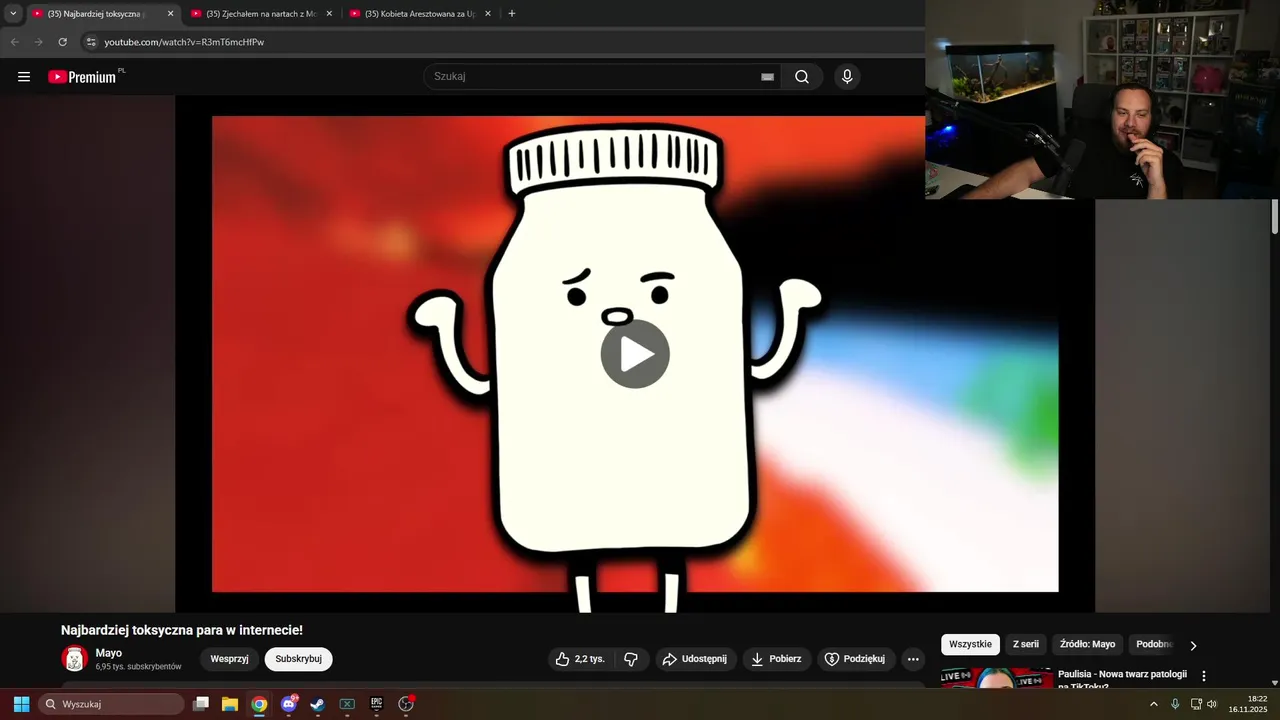Expand hidden system tray icons
This screenshot has width=1280, height=720.
pyautogui.click(x=1154, y=704)
